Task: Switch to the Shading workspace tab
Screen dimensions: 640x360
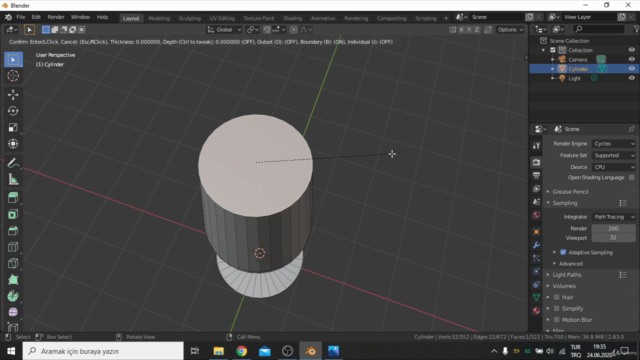Action: [x=293, y=18]
